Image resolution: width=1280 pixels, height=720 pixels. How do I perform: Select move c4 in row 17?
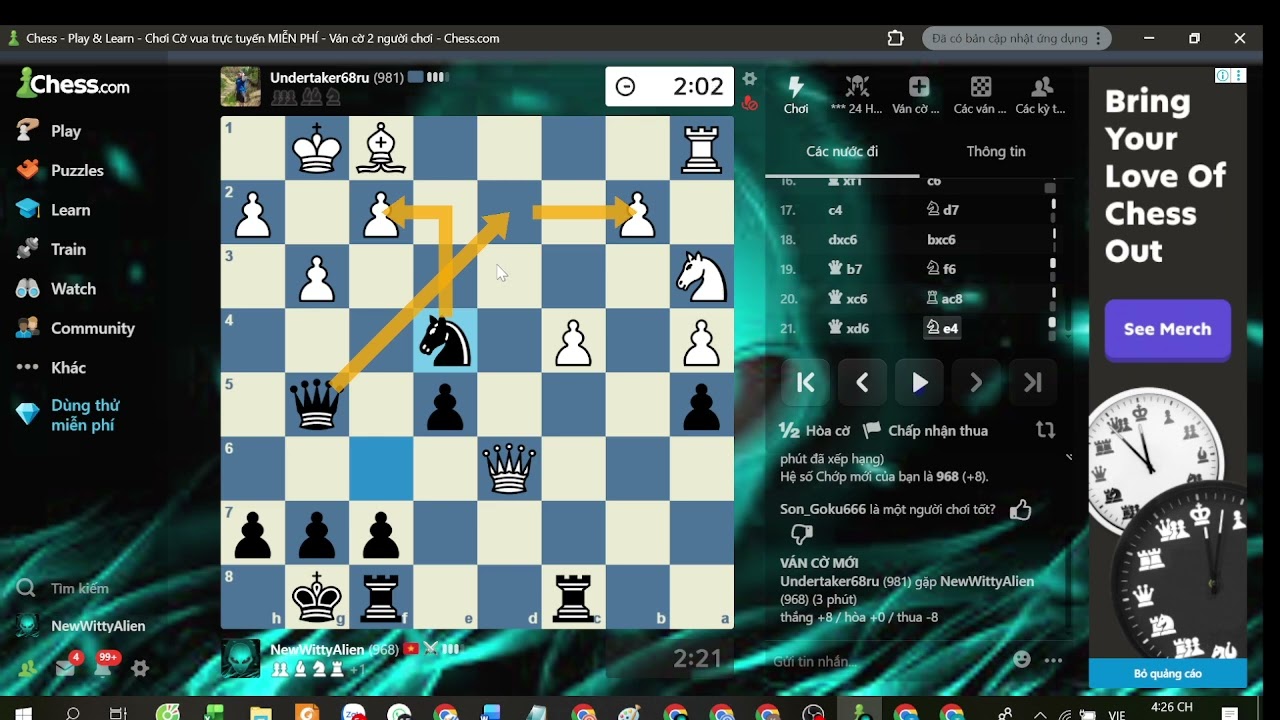[x=835, y=210]
